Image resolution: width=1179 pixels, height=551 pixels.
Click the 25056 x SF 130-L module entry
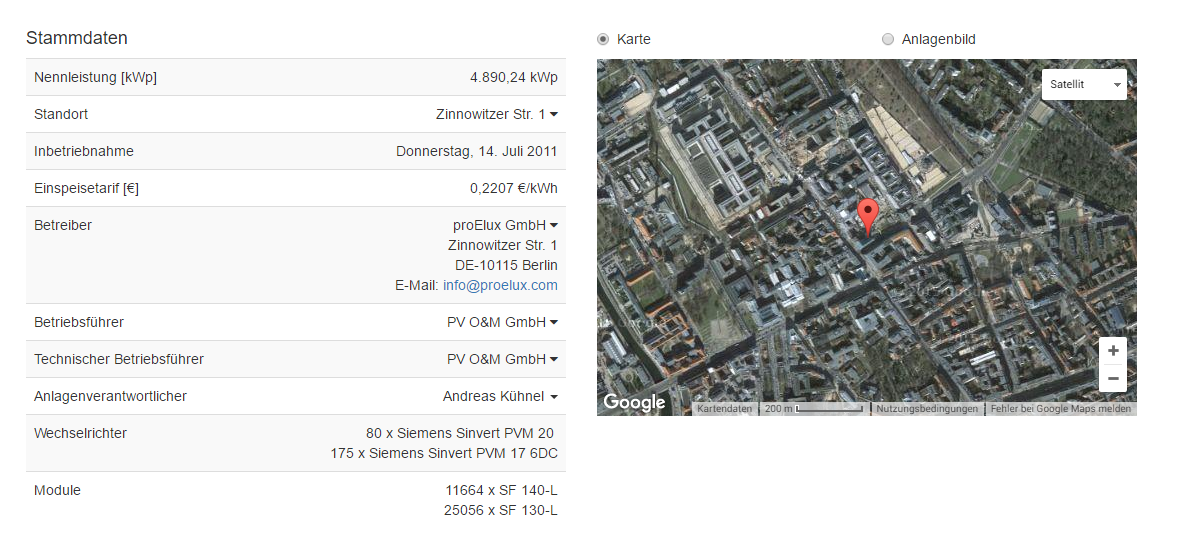(501, 510)
